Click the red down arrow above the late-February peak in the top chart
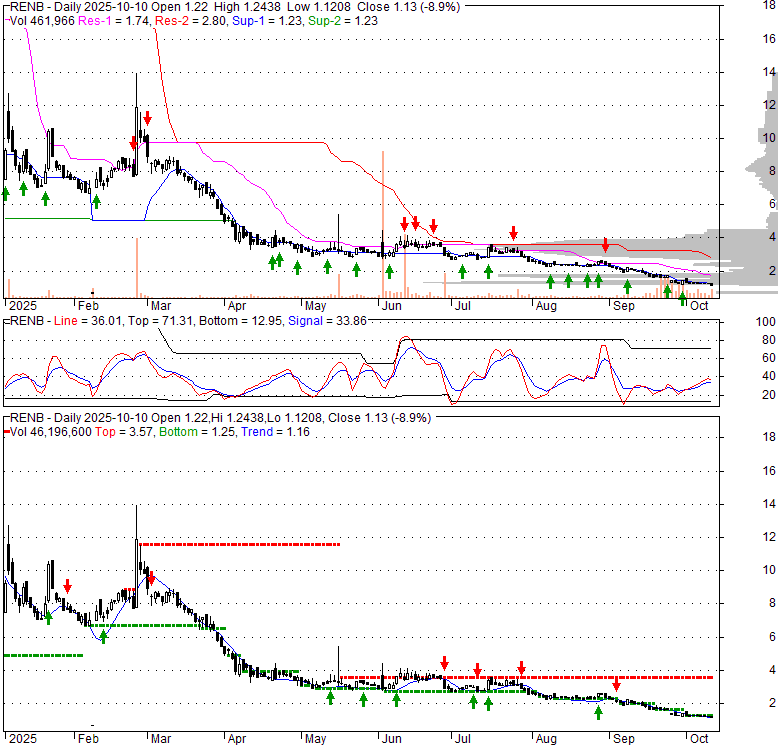 tap(147, 118)
